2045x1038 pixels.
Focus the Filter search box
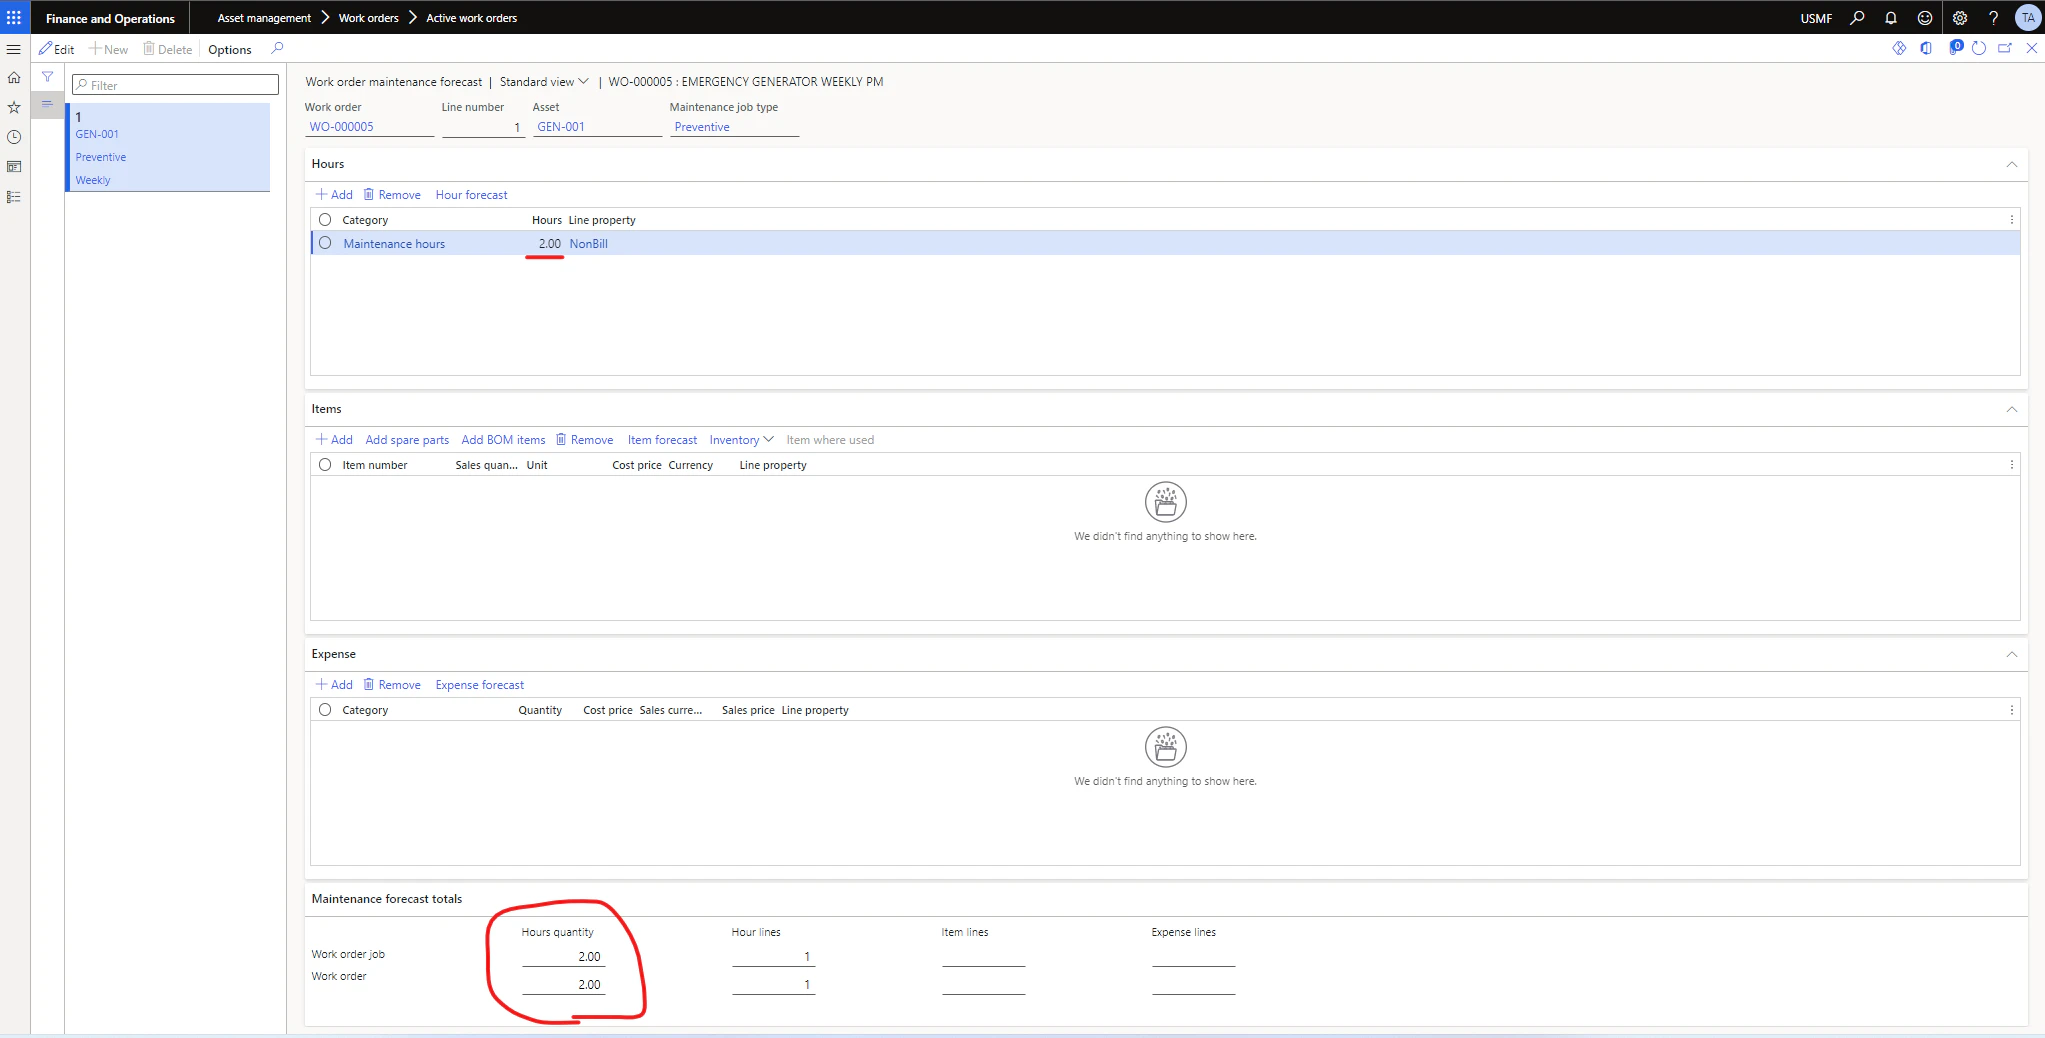tap(175, 85)
